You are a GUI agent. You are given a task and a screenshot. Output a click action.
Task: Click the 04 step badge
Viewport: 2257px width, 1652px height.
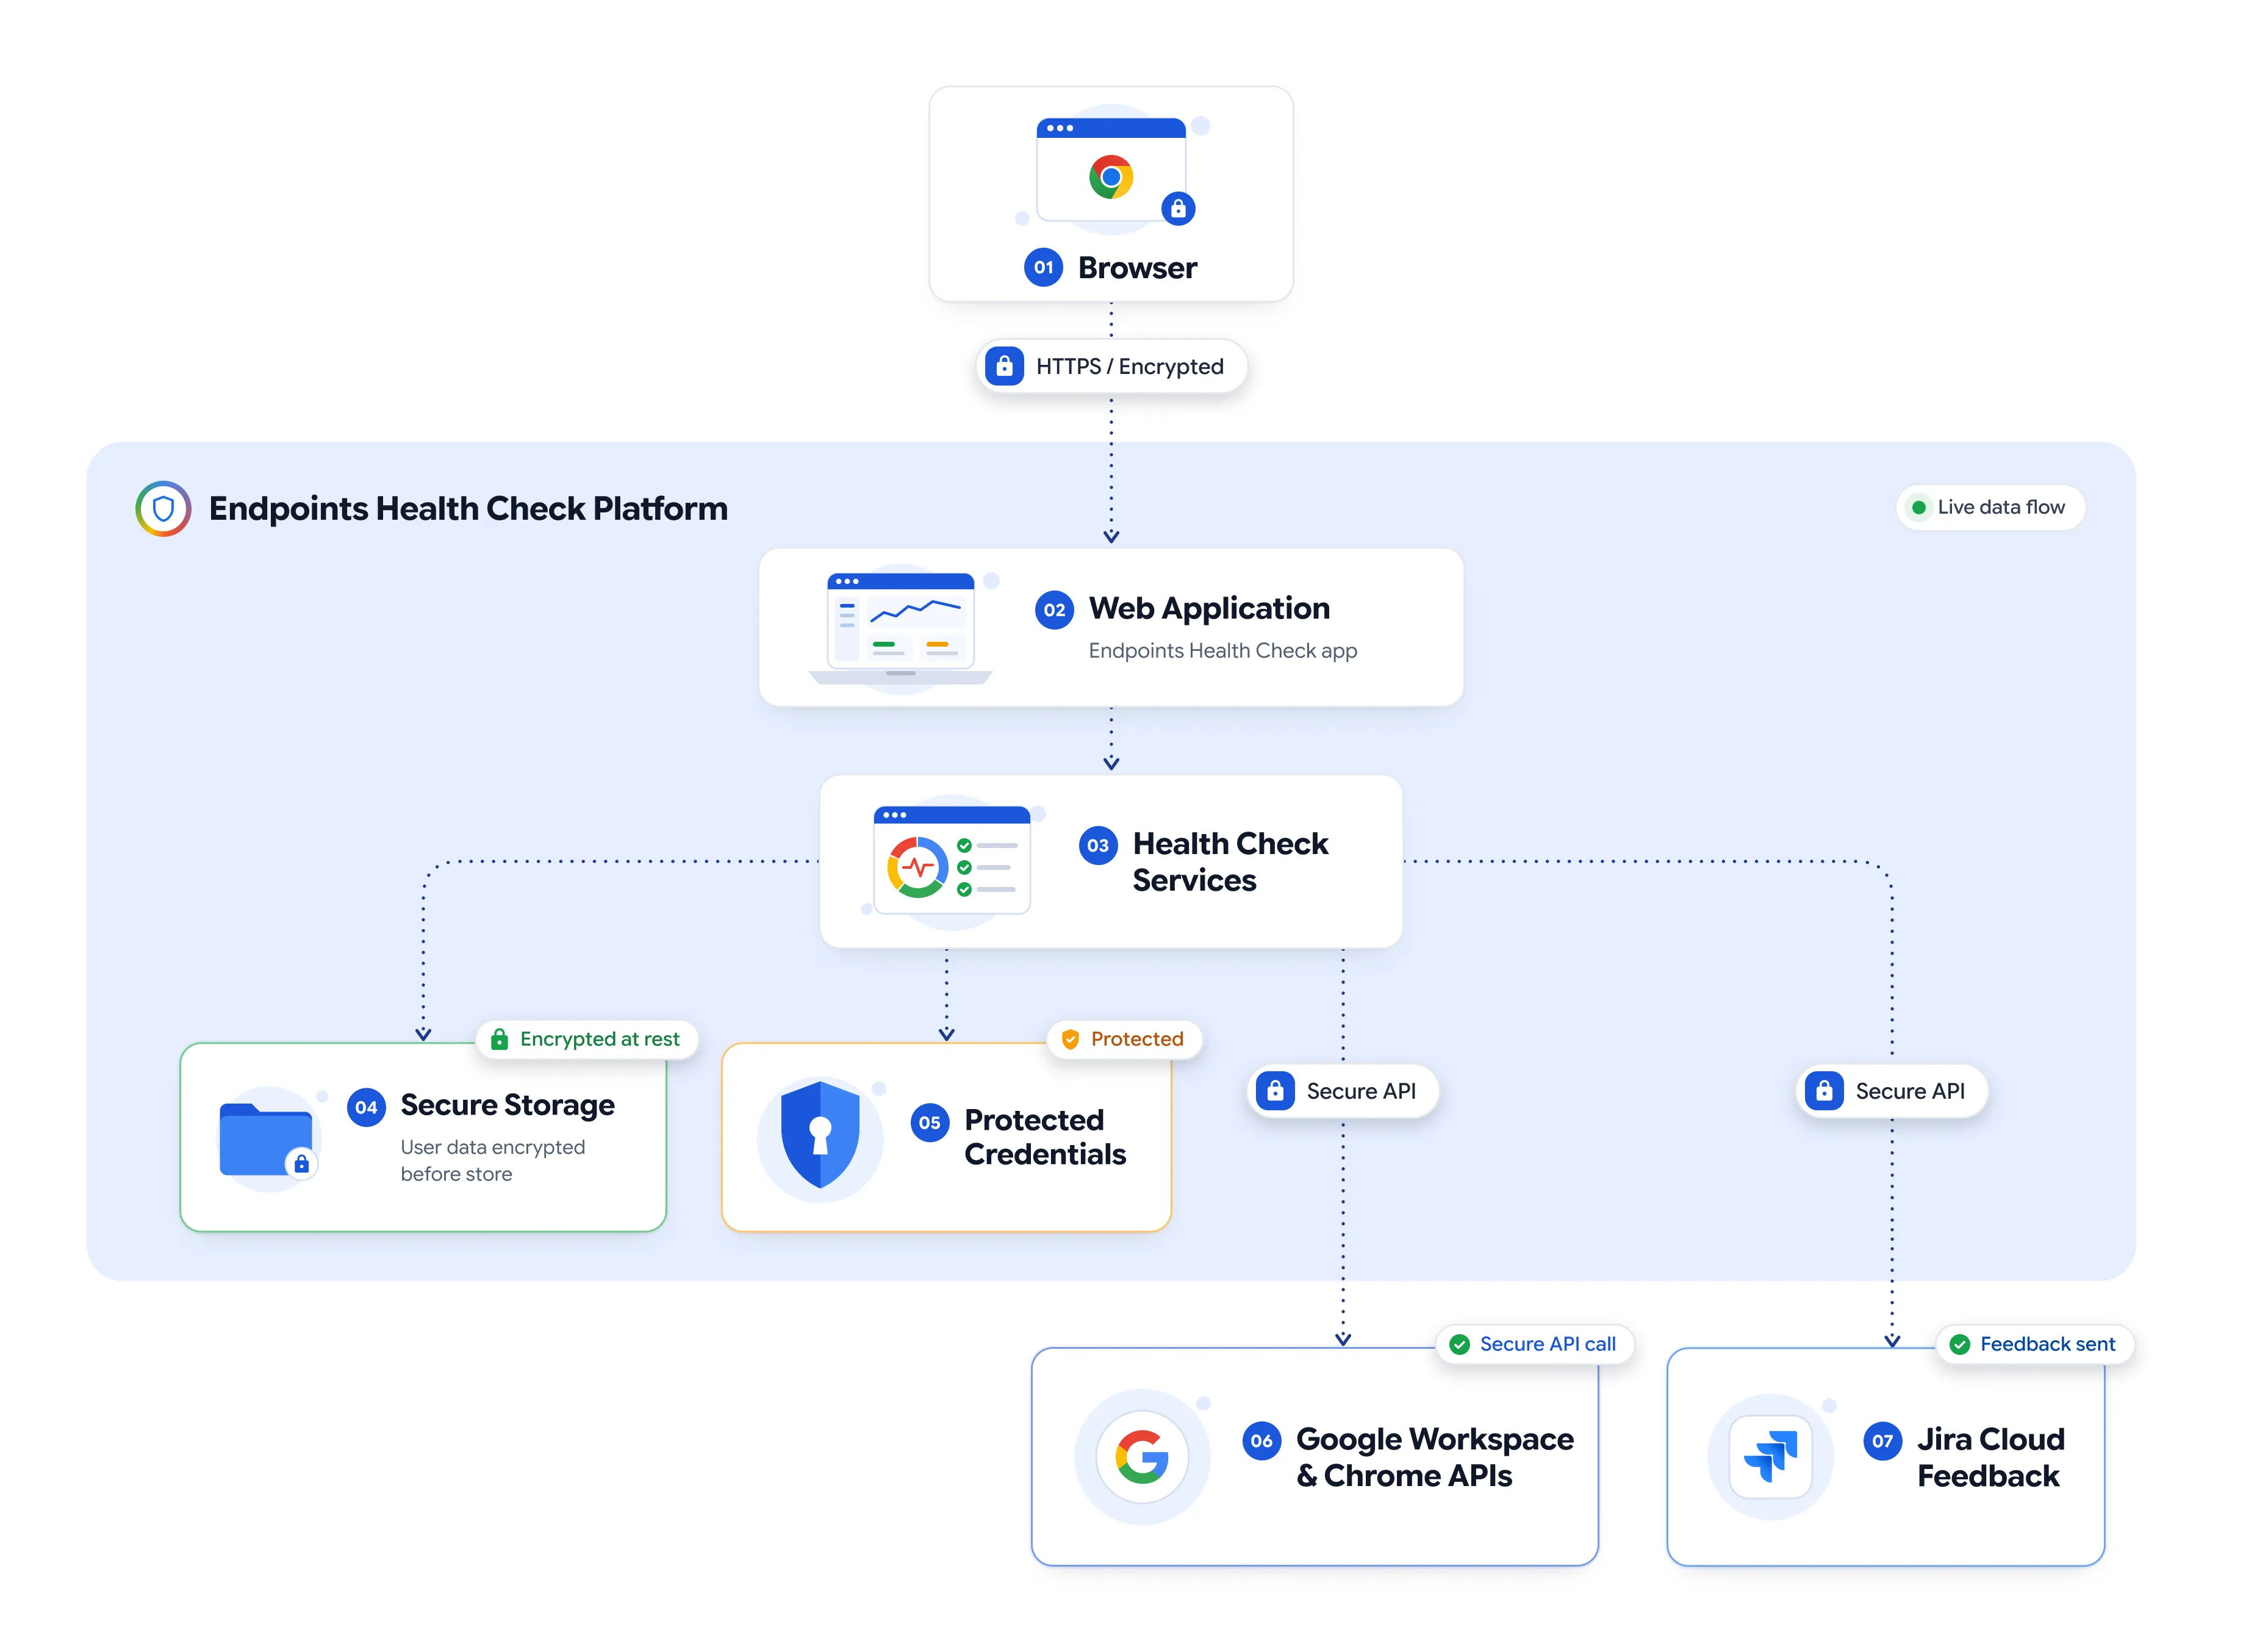(366, 1107)
